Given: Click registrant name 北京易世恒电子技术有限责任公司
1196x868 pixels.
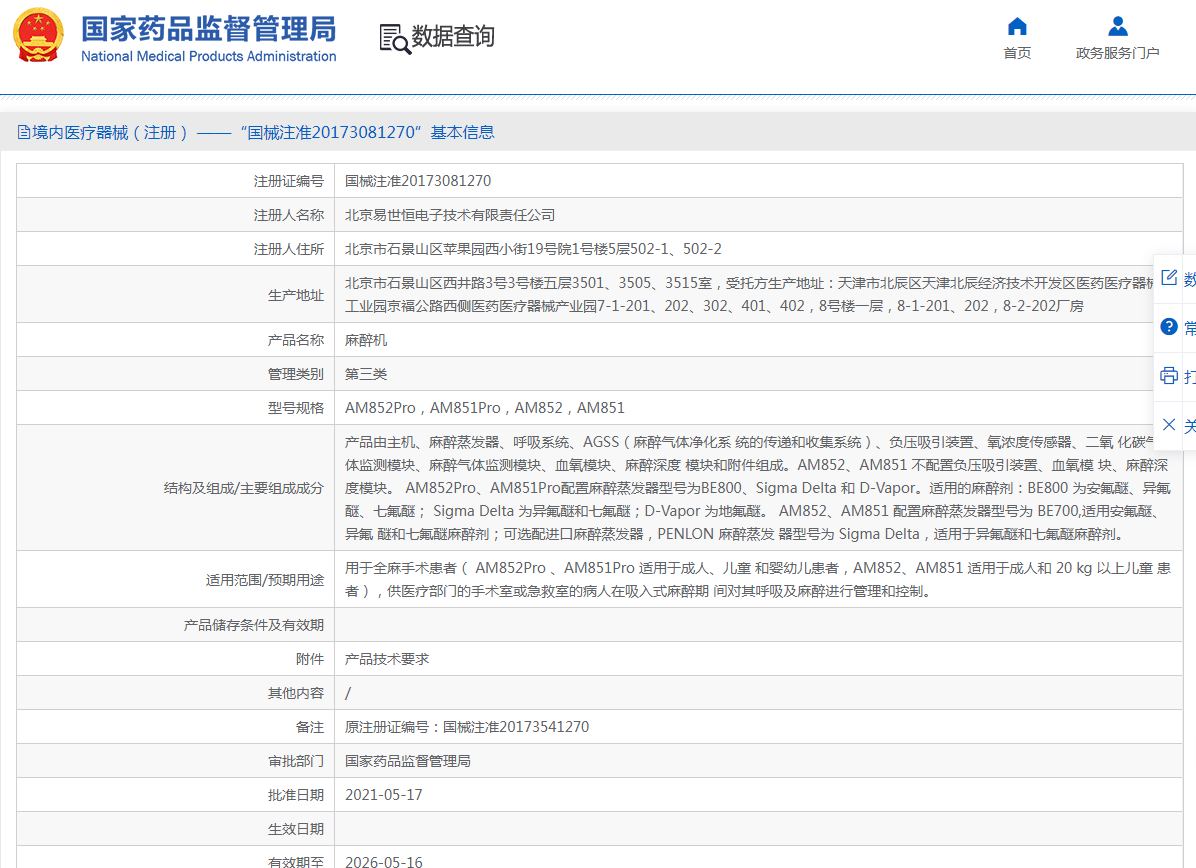Looking at the screenshot, I should pyautogui.click(x=450, y=215).
